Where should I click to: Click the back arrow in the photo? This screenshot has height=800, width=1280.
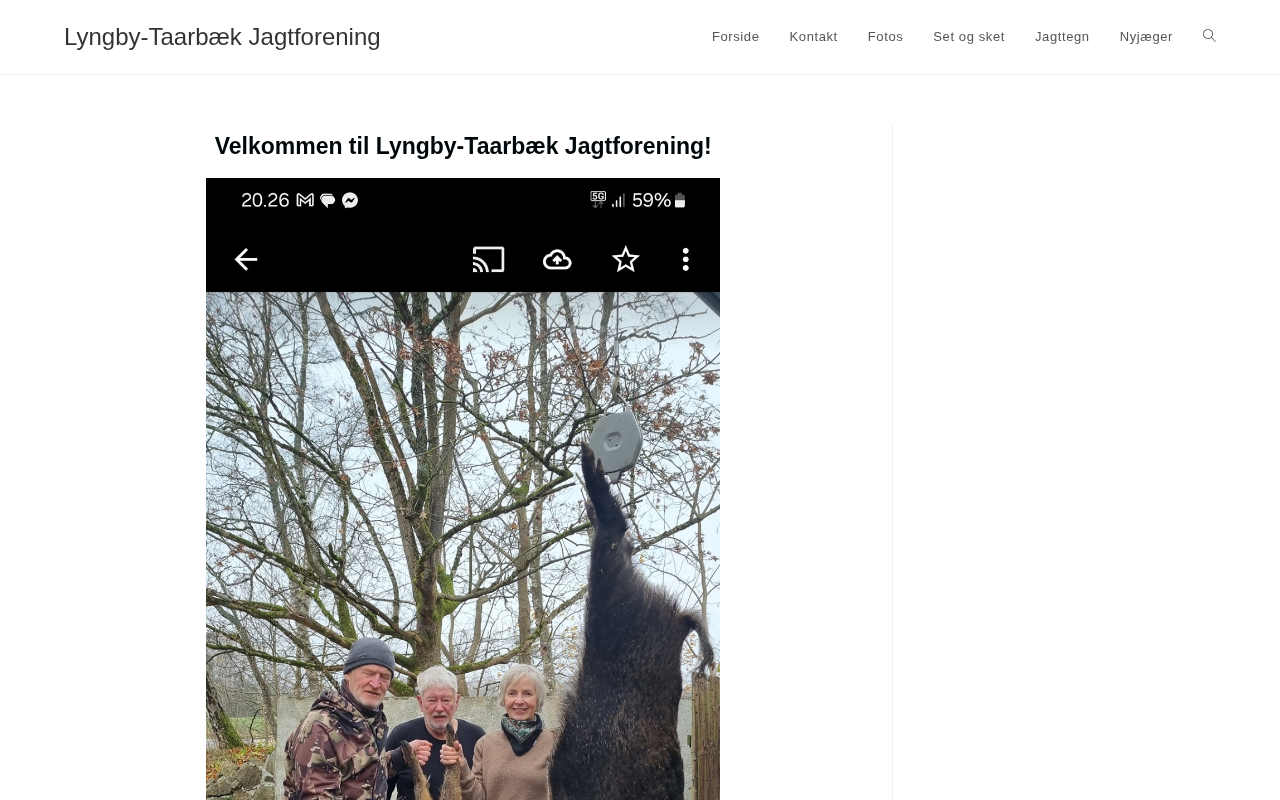(x=246, y=260)
